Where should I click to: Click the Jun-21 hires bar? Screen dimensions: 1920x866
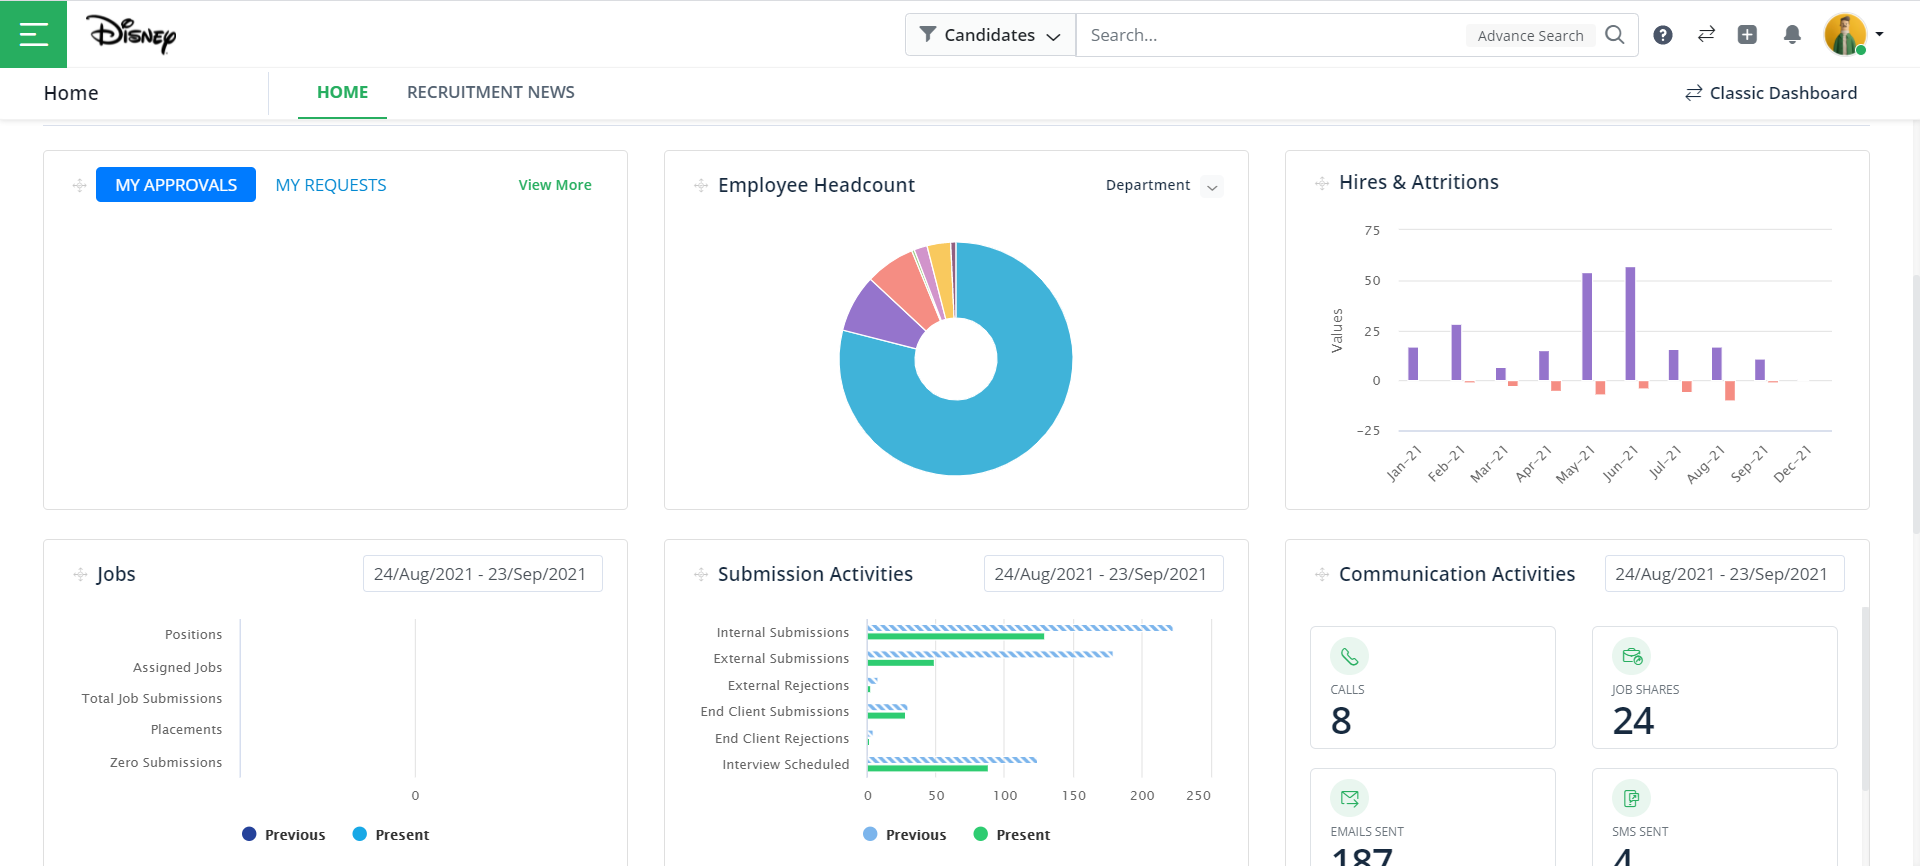click(x=1630, y=323)
